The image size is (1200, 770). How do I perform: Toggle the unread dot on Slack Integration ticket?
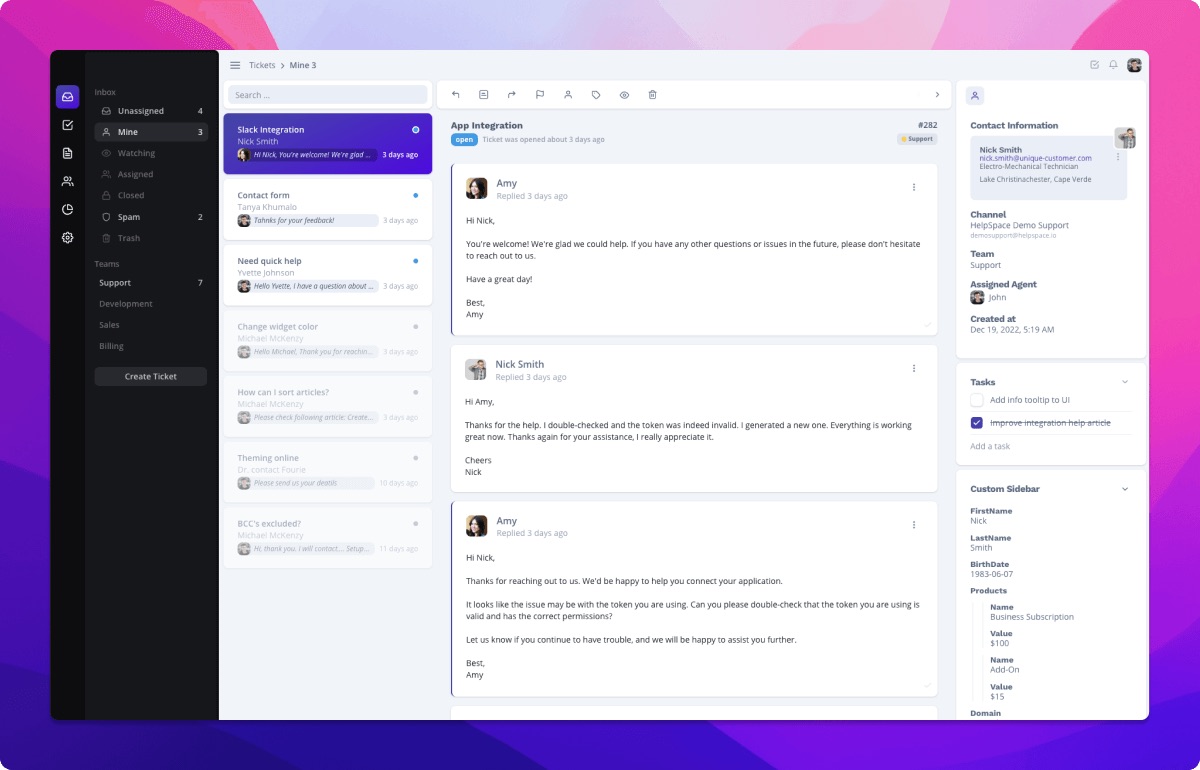click(416, 129)
